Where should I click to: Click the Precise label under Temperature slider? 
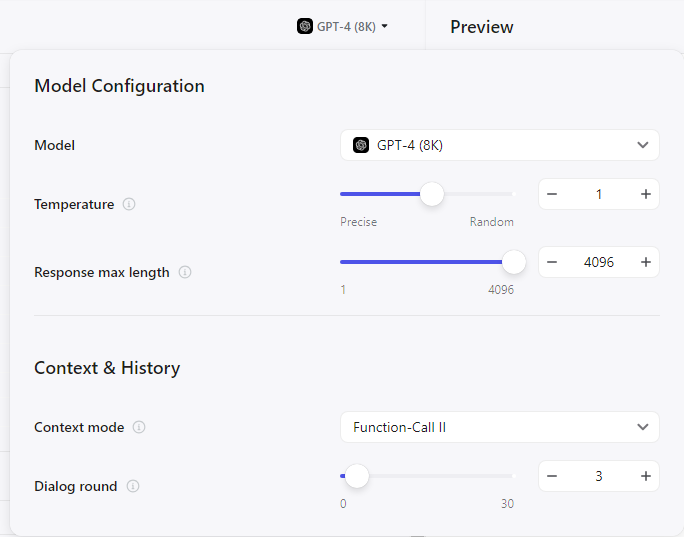pos(359,222)
